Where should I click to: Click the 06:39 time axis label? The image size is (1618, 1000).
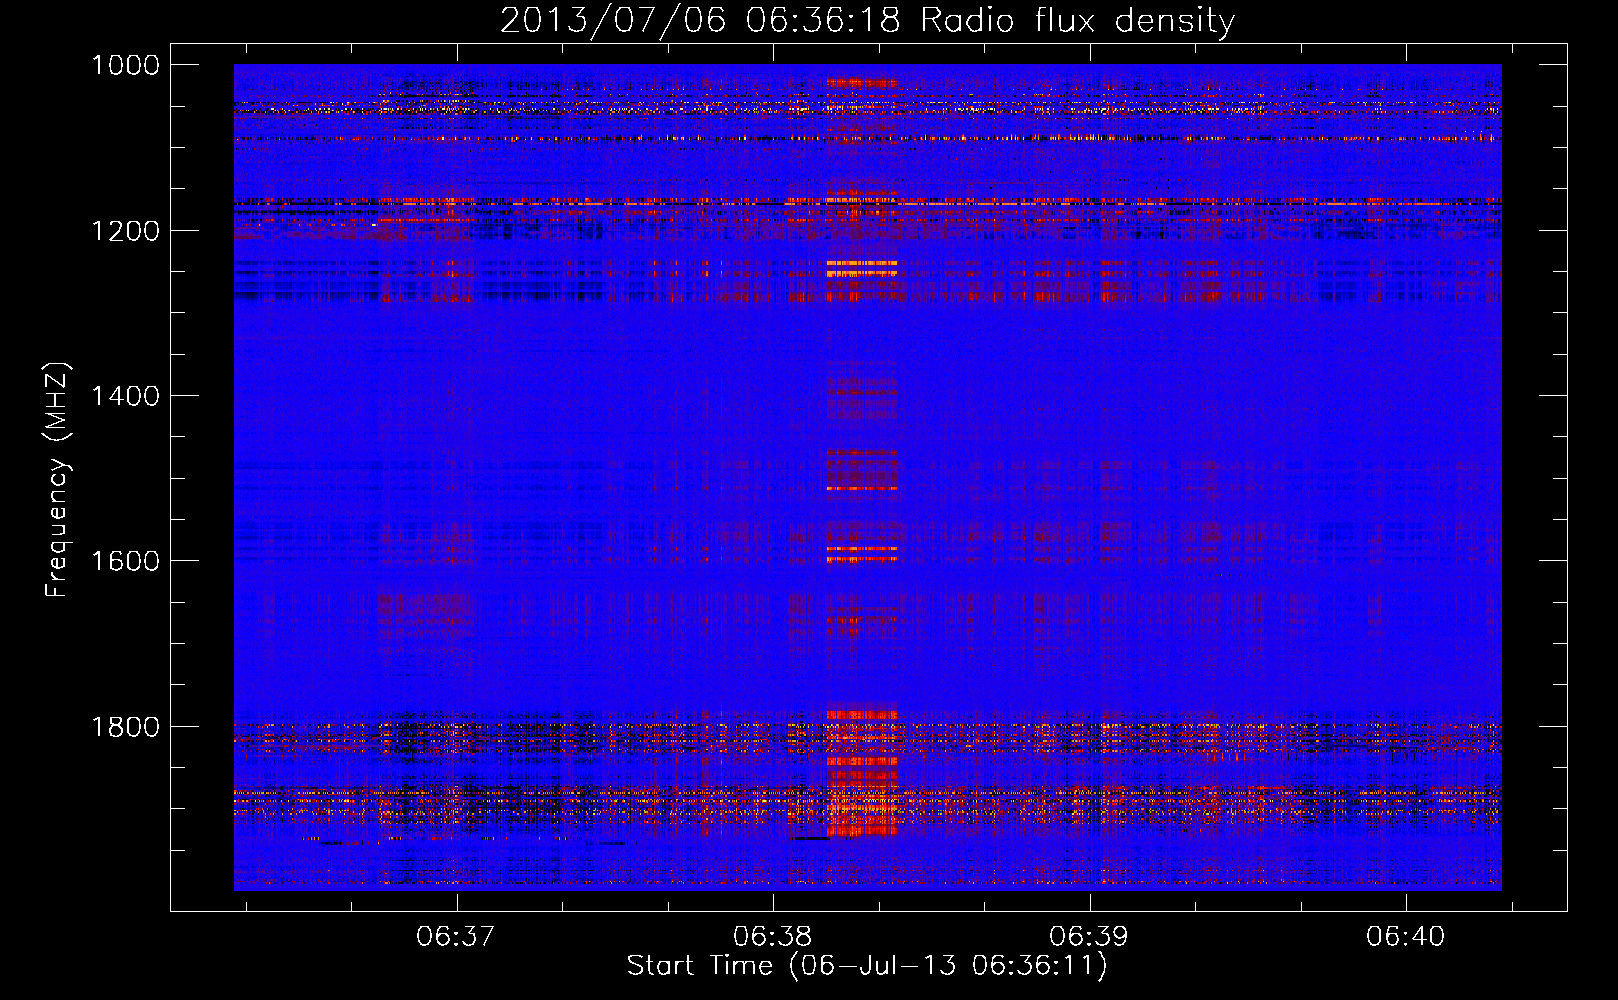1089,936
